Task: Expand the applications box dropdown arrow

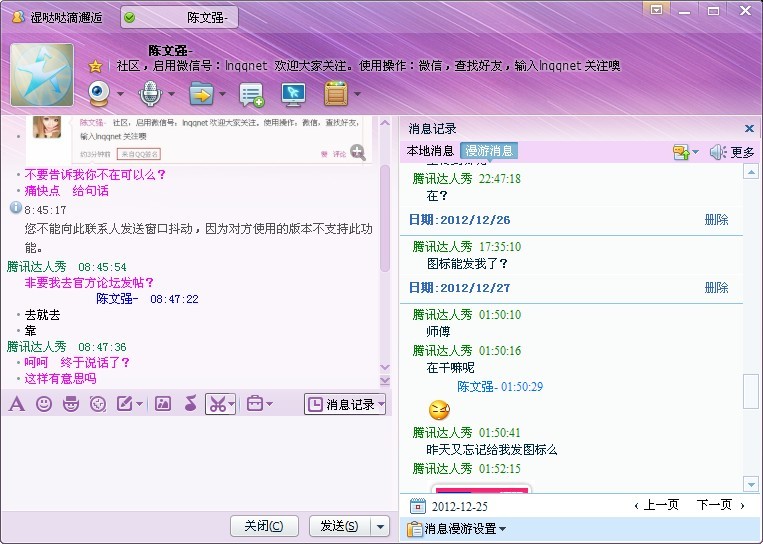Action: click(357, 94)
